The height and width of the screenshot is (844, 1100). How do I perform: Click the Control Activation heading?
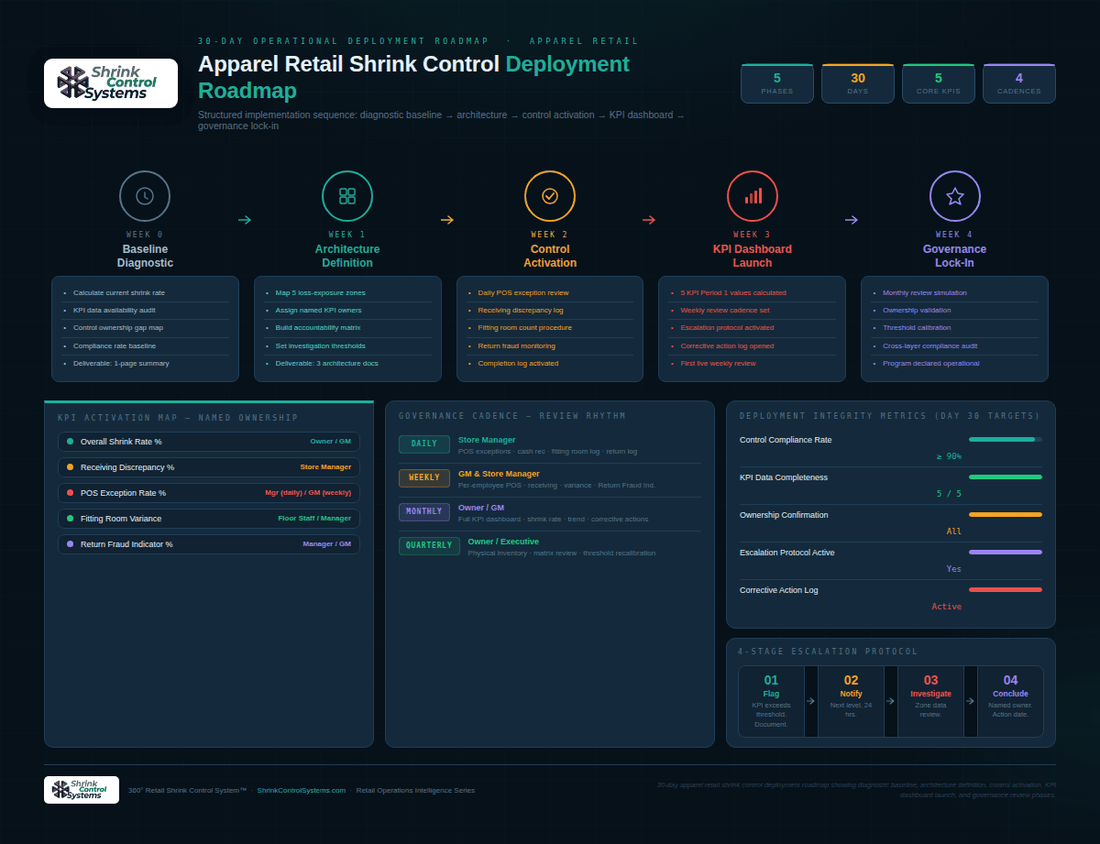(x=550, y=256)
